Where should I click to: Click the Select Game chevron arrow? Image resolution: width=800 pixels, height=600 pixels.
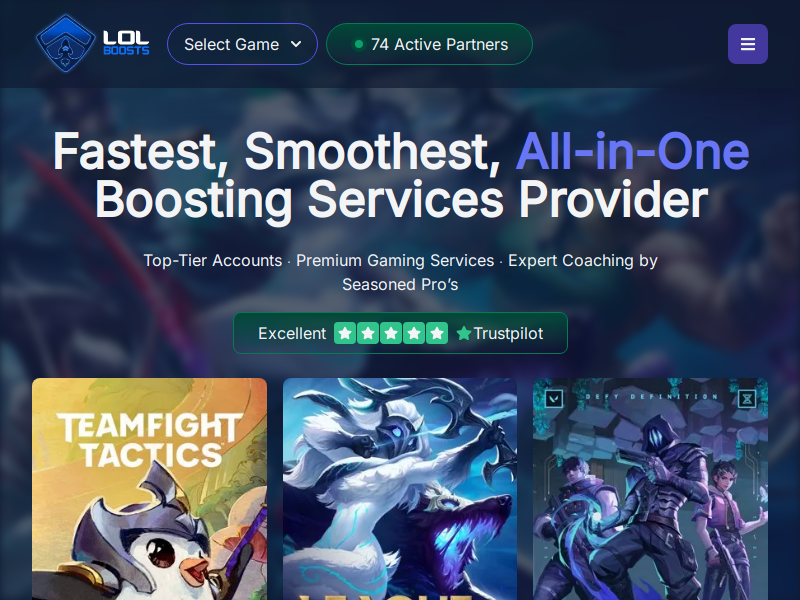click(296, 44)
